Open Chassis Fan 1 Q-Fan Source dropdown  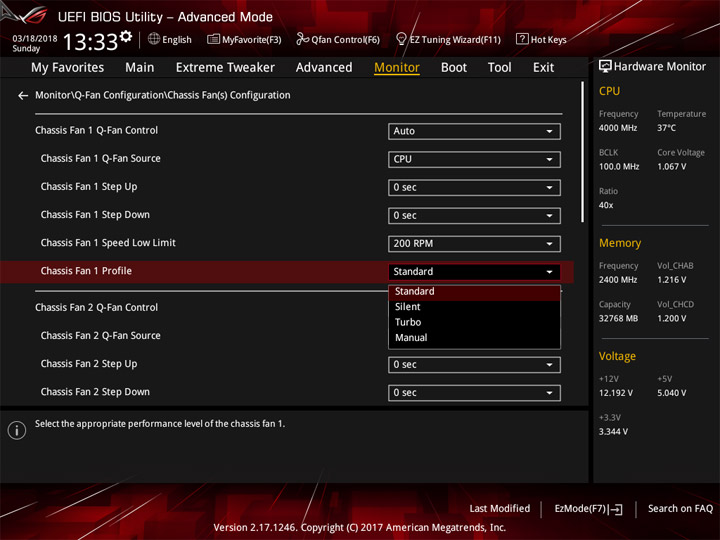point(474,159)
